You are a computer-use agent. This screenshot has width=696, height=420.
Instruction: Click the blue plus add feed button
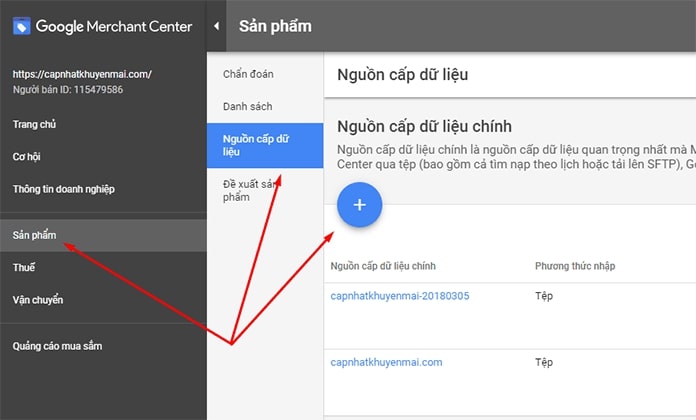point(360,205)
